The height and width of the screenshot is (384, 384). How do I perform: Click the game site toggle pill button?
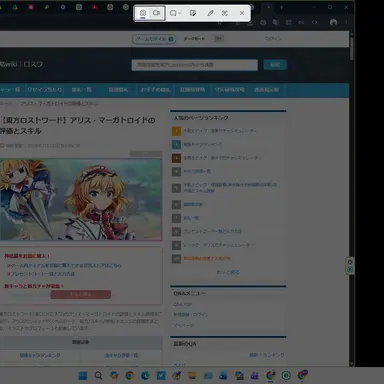154,39
